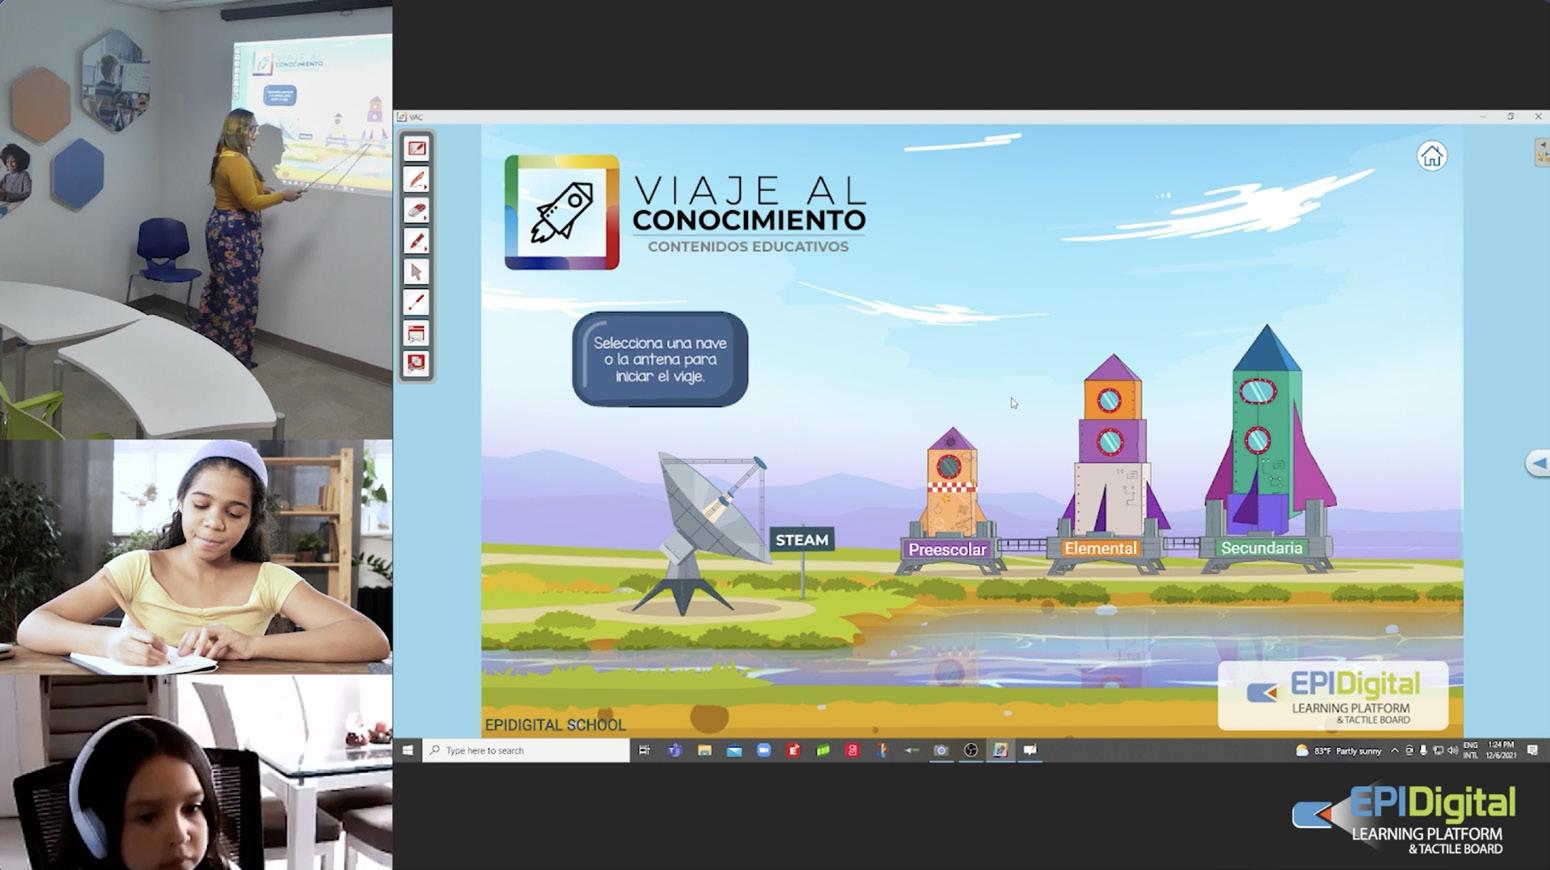Open OBS Studio from the taskbar
Image resolution: width=1550 pixels, height=870 pixels.
970,750
